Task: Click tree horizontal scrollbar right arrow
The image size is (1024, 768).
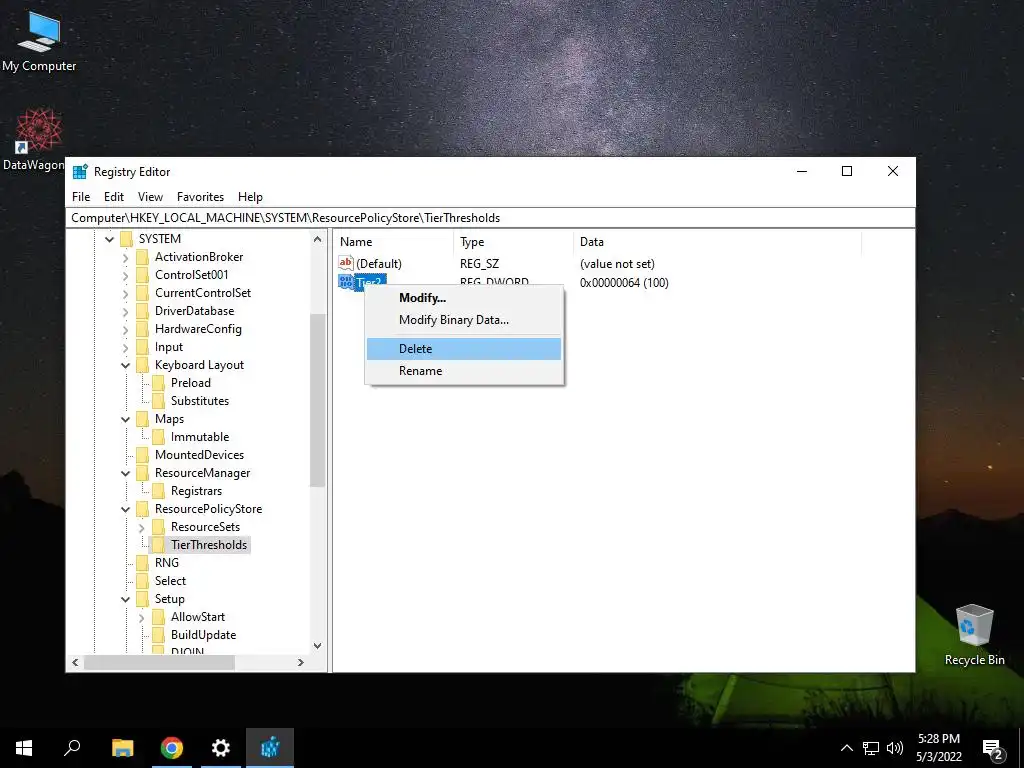Action: (x=300, y=662)
